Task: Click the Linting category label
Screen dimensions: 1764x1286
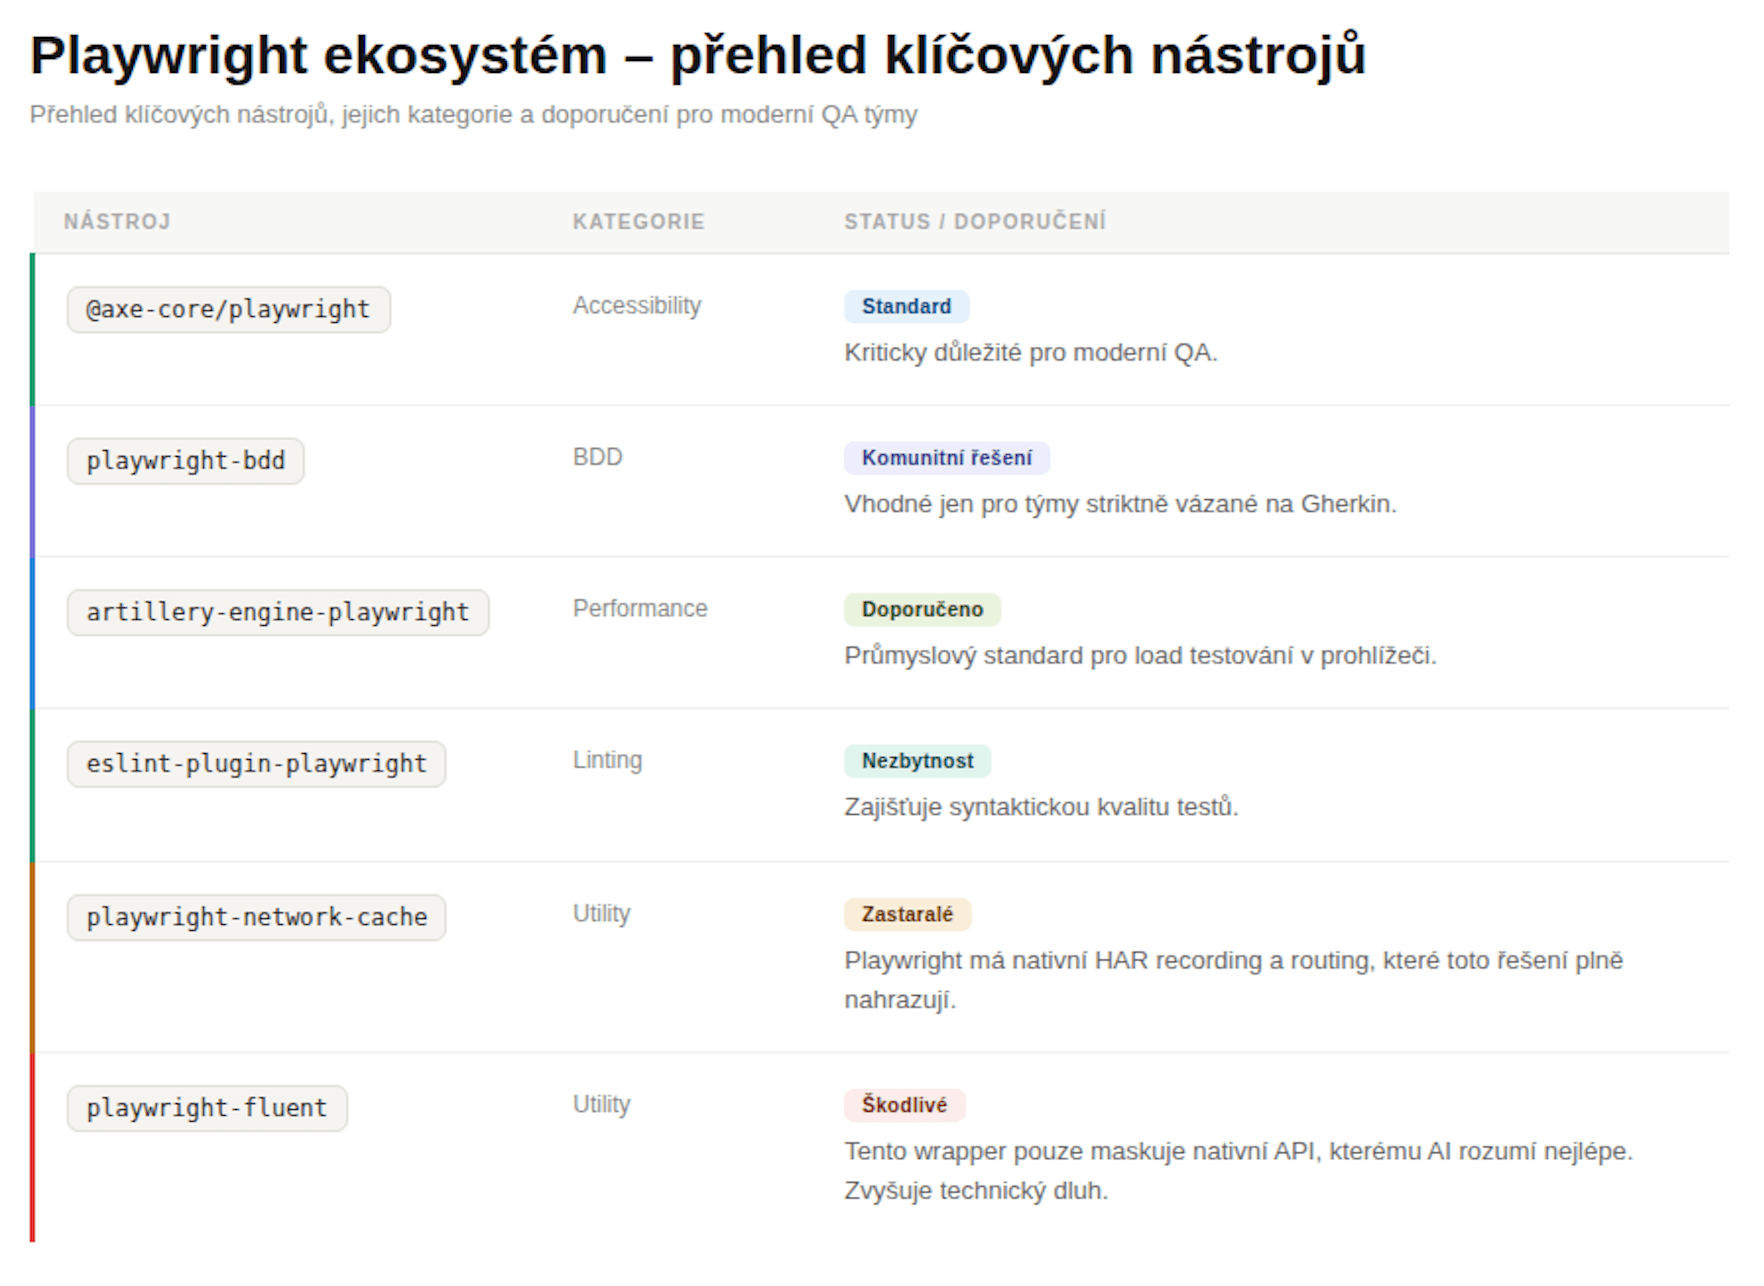Action: tap(607, 761)
